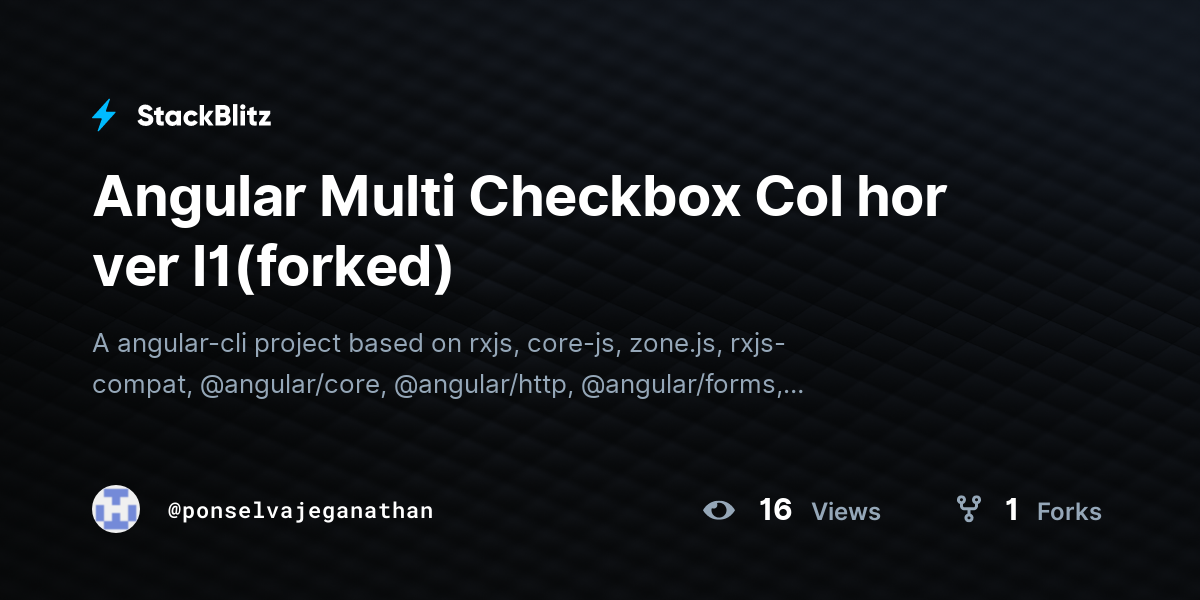The width and height of the screenshot is (1200, 600).
Task: Expand the truncated description ellipsis
Action: pyautogui.click(x=793, y=388)
